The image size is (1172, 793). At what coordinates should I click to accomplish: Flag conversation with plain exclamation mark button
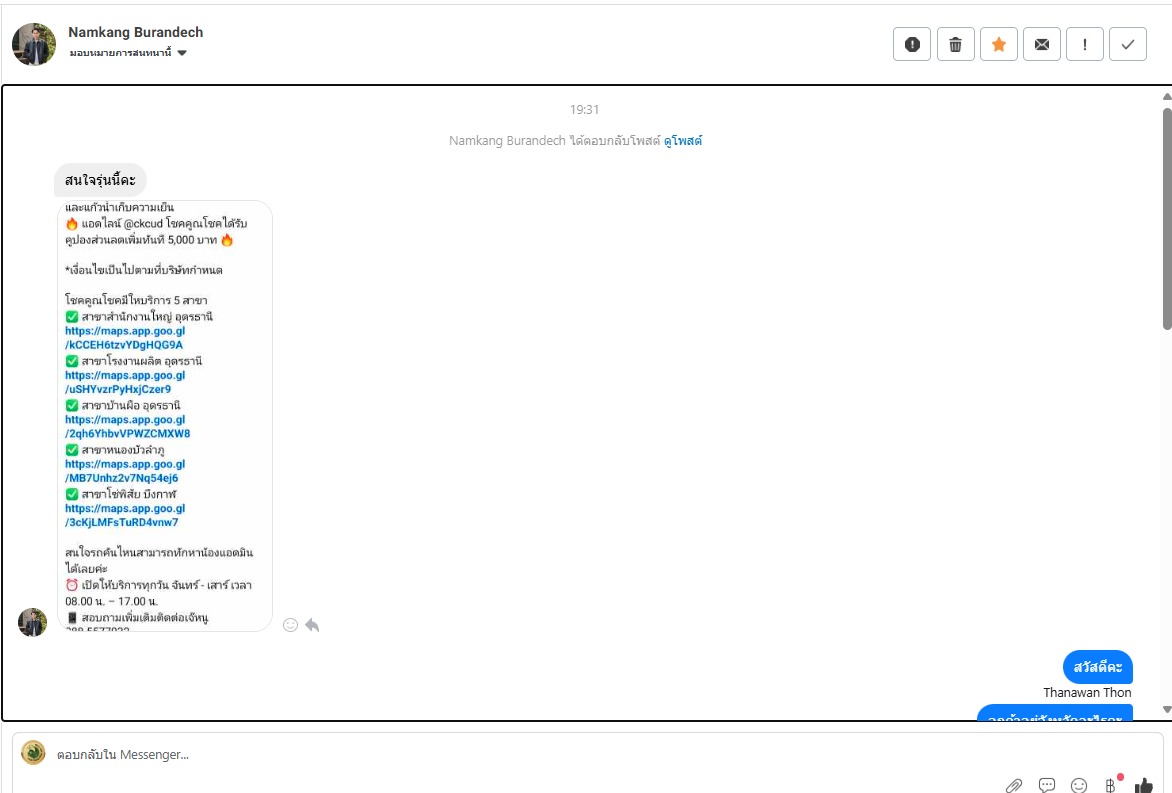(1085, 44)
